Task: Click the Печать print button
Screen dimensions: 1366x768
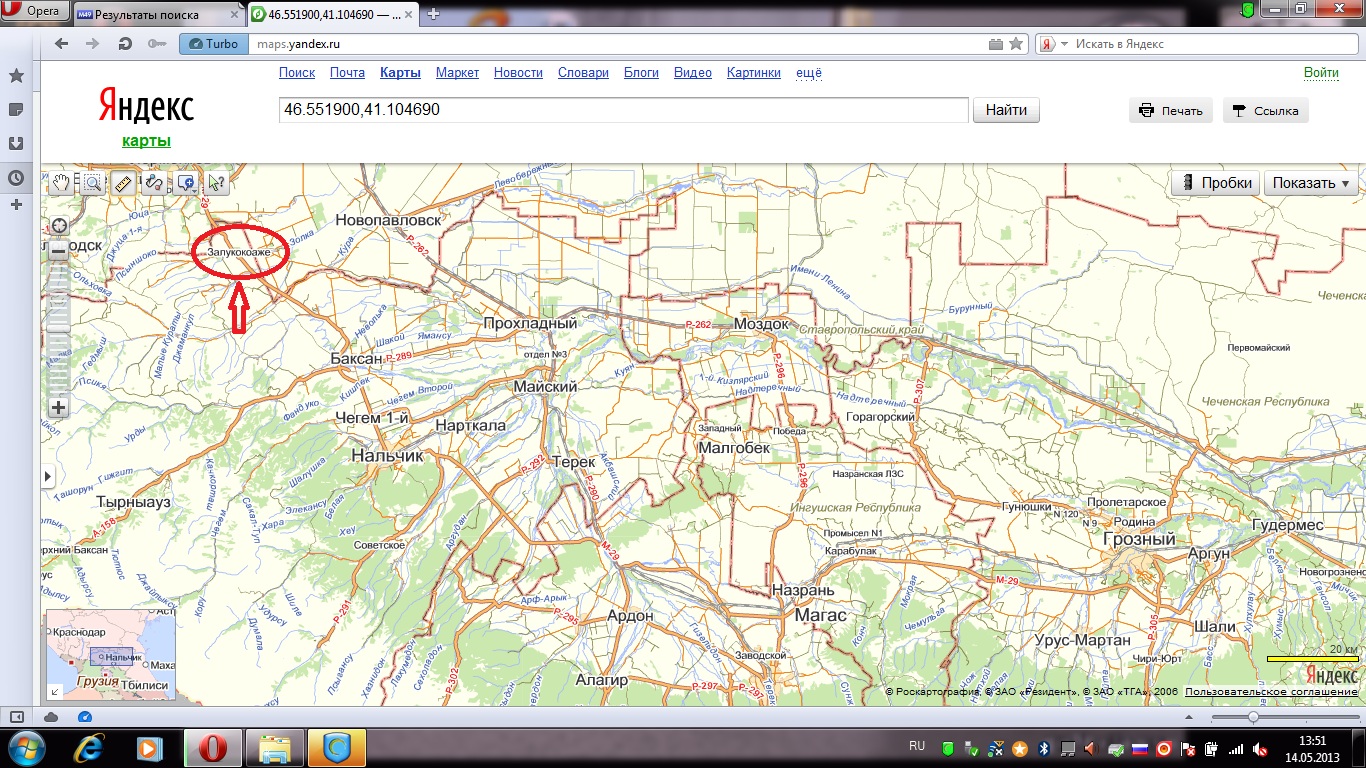Action: coord(1171,111)
